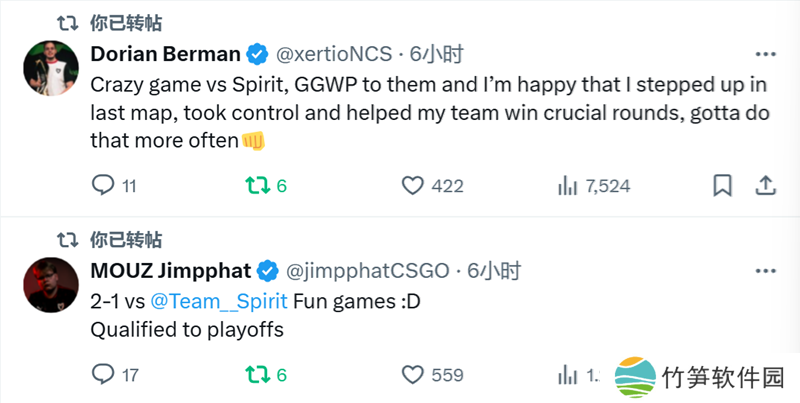View analytics for Dorian Berman's tweet
The width and height of the screenshot is (800, 403).
click(567, 185)
